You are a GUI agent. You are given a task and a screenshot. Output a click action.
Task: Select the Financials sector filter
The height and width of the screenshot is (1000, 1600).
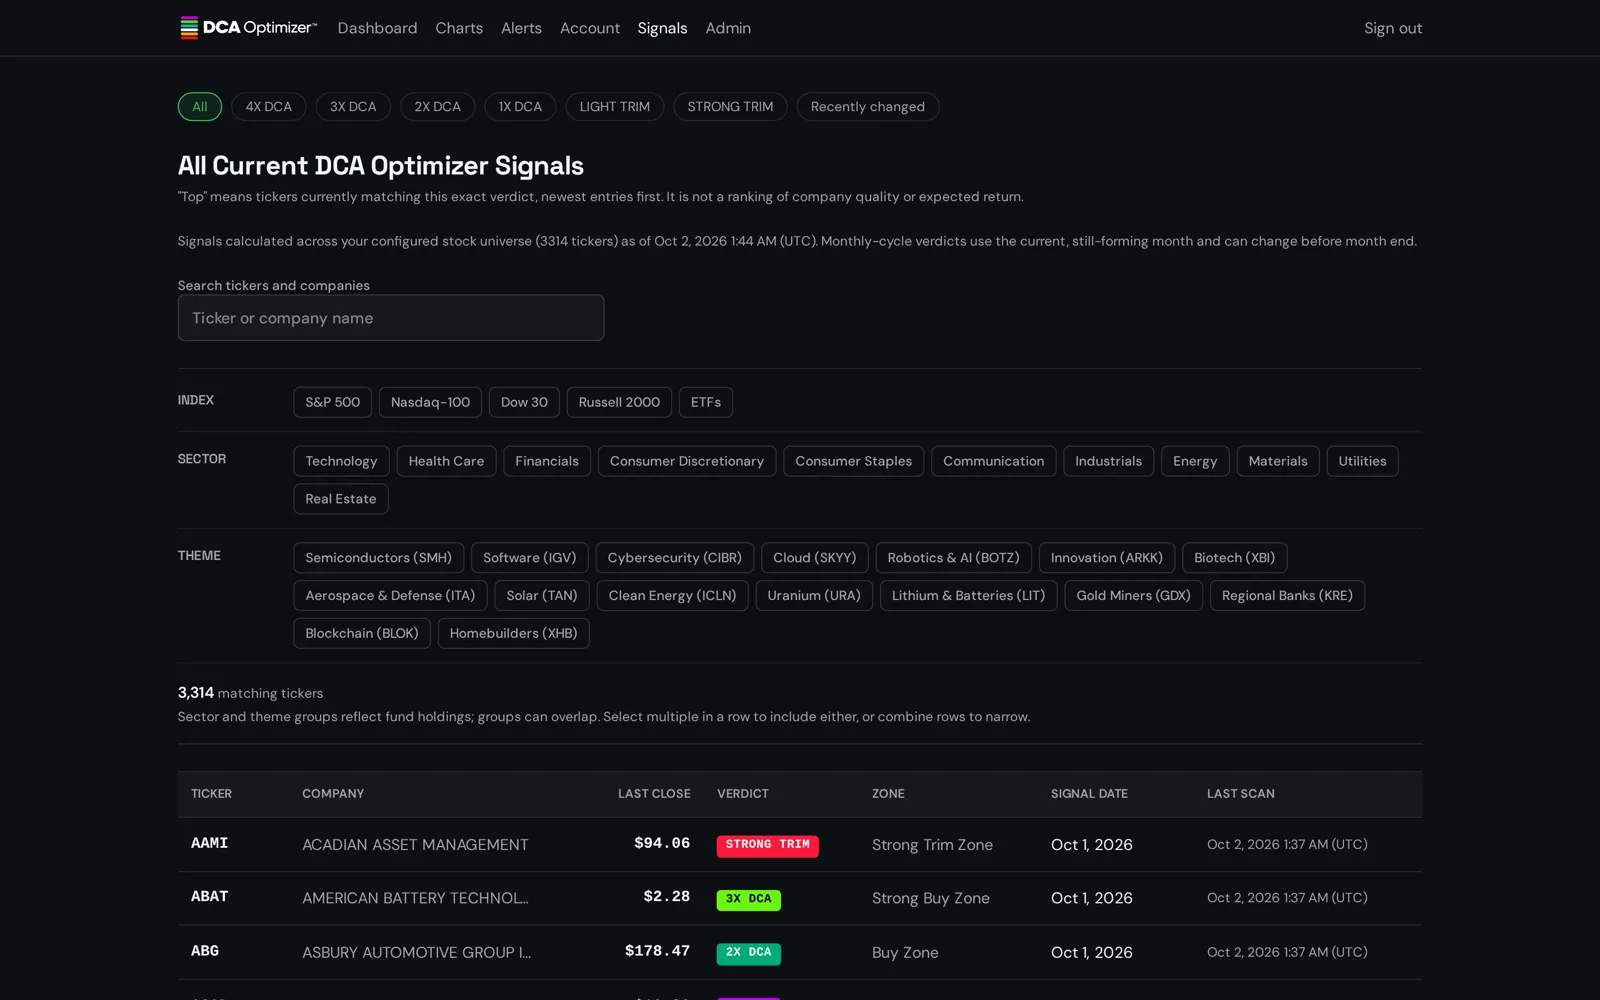point(547,461)
